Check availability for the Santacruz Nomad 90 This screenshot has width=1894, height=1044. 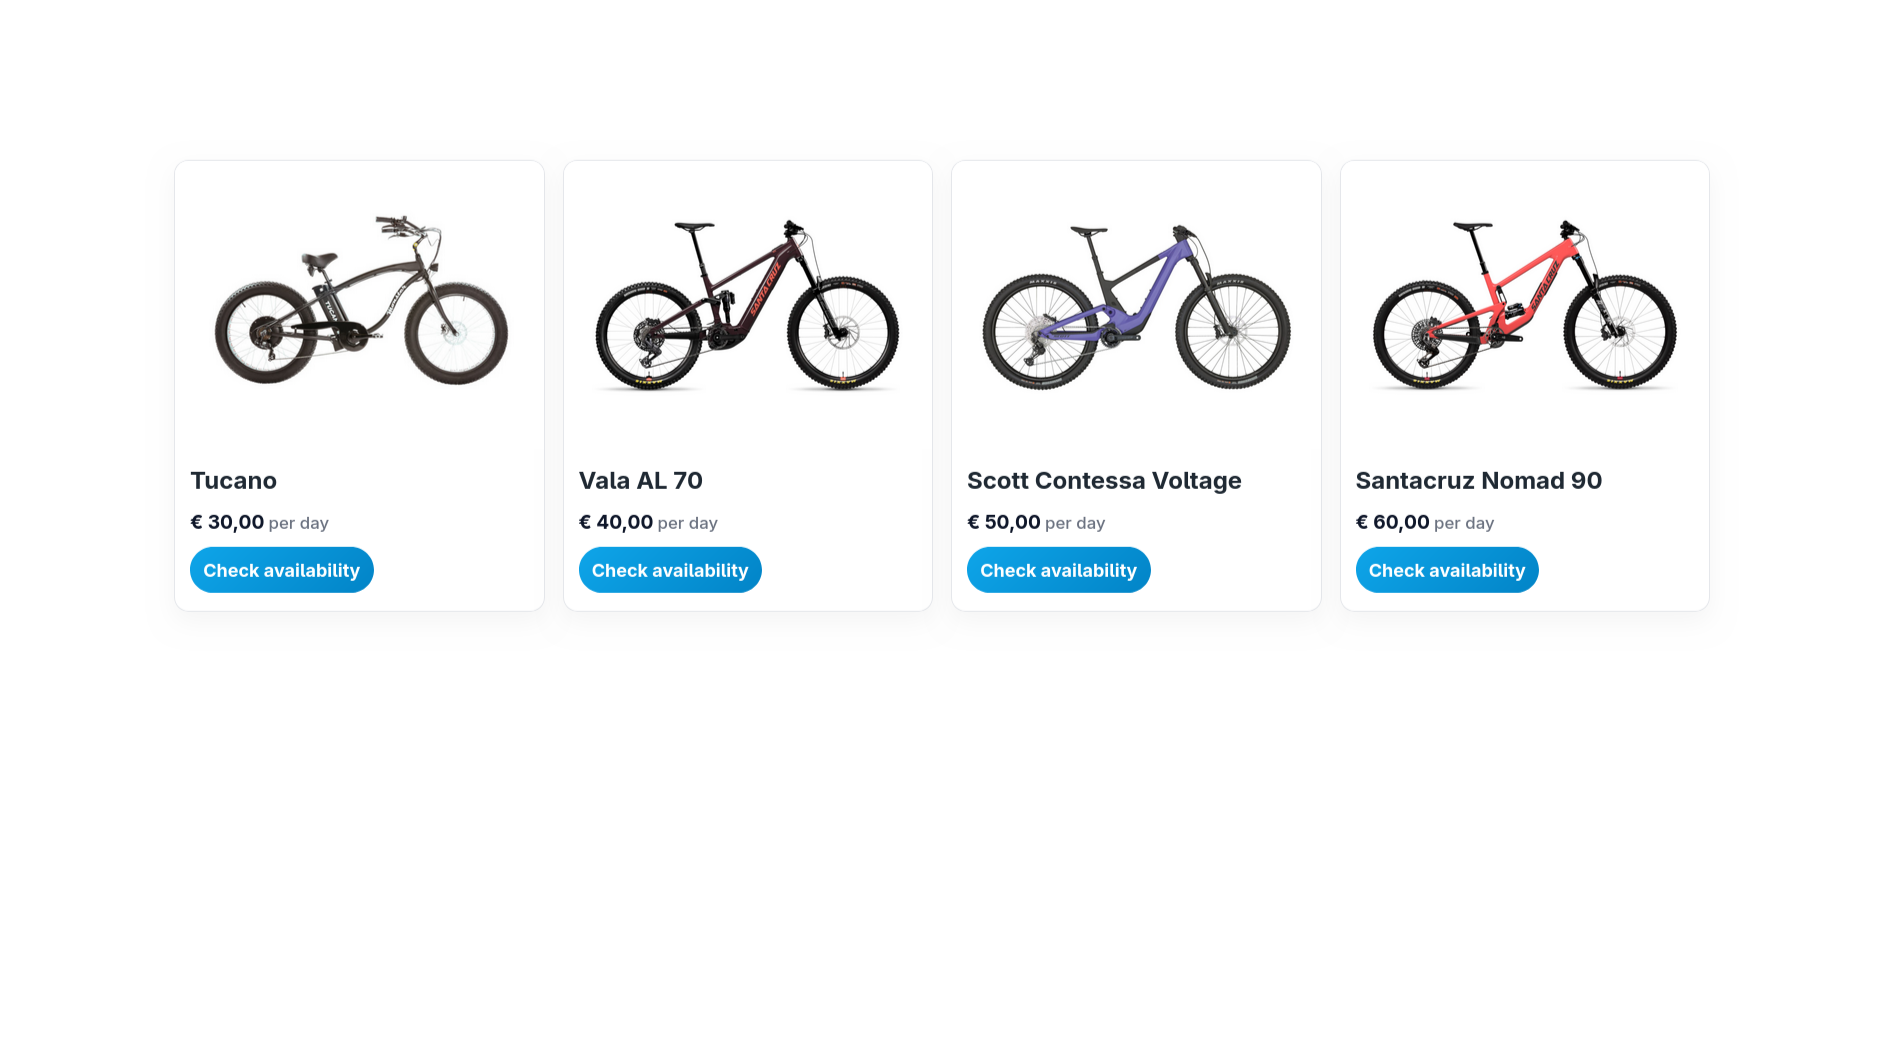(x=1446, y=570)
